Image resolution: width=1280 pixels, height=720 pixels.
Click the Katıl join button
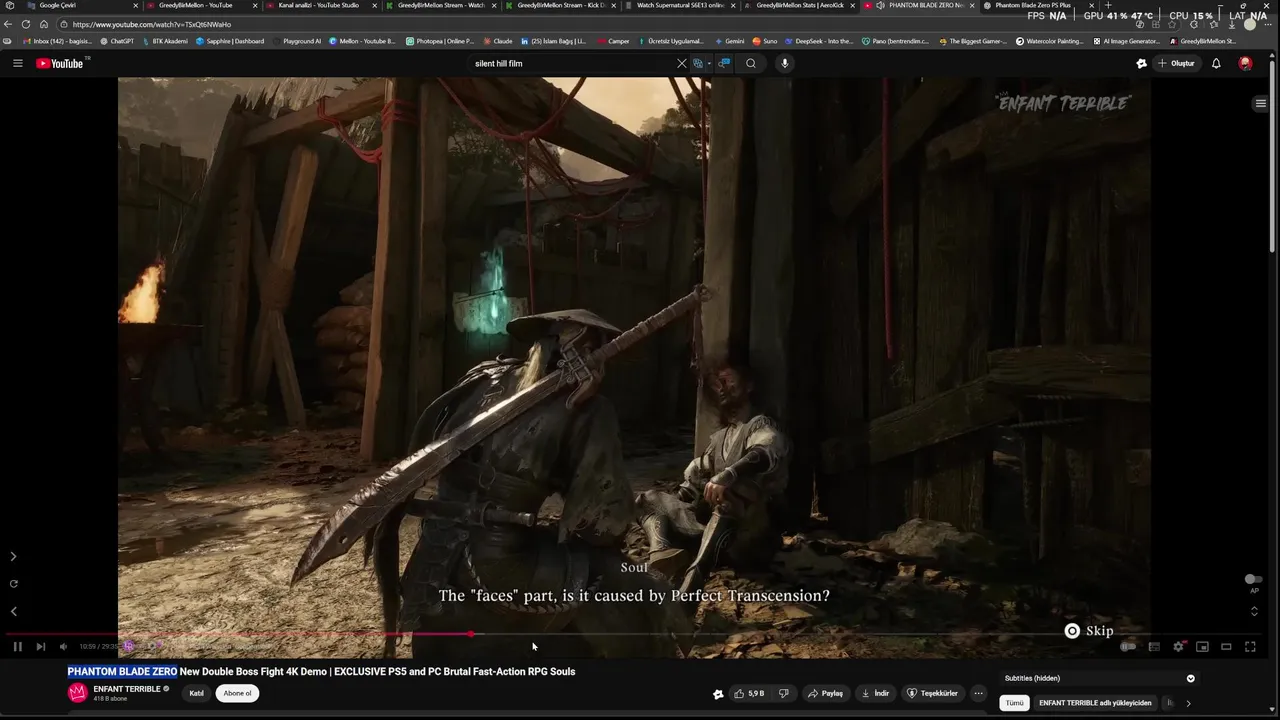pyautogui.click(x=197, y=693)
